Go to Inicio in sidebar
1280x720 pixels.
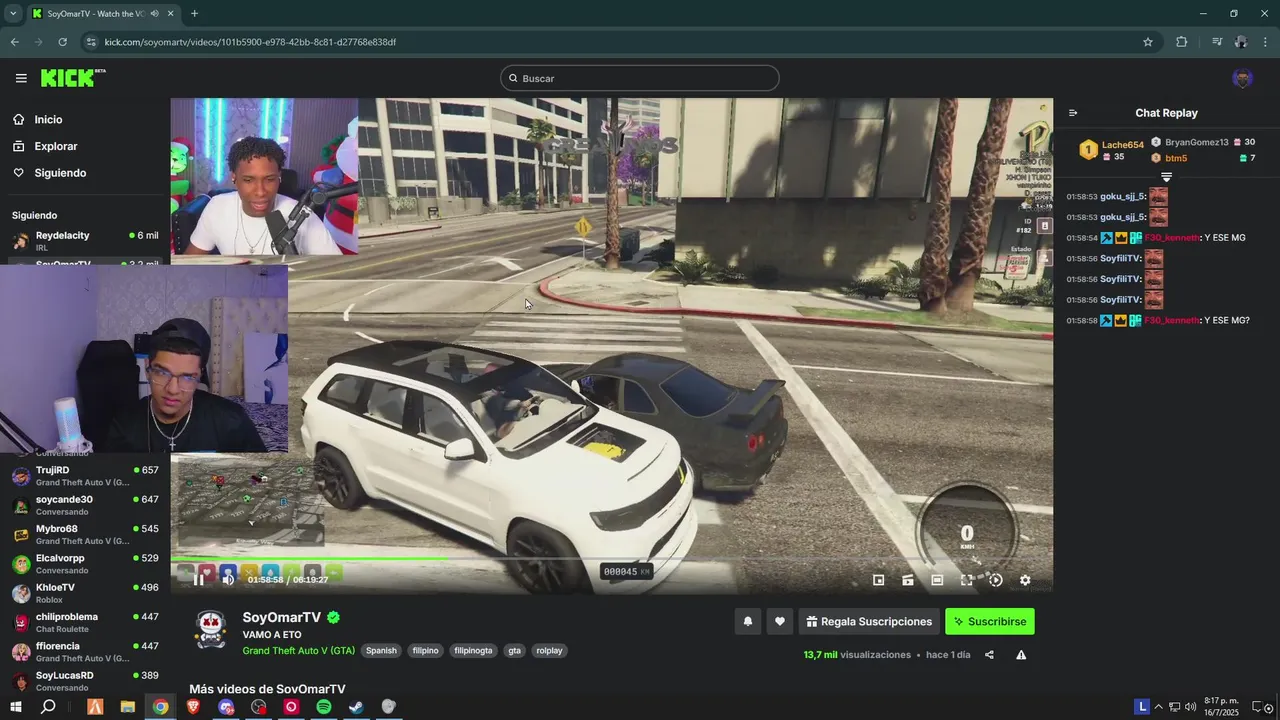click(48, 119)
